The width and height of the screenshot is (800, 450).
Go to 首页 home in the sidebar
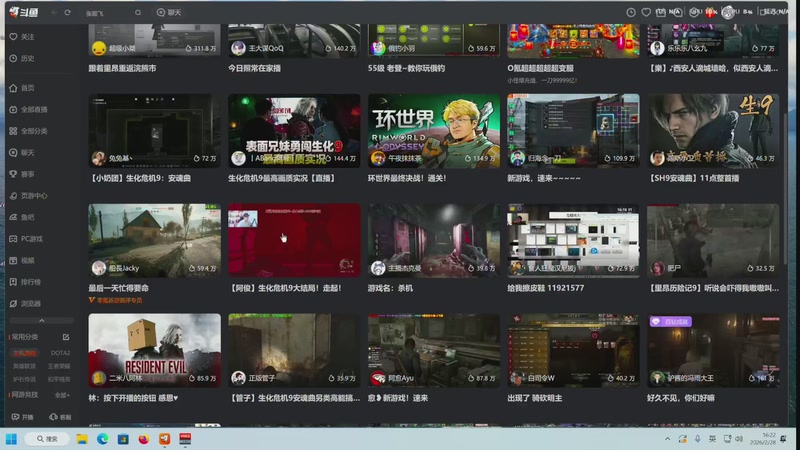tap(22, 88)
